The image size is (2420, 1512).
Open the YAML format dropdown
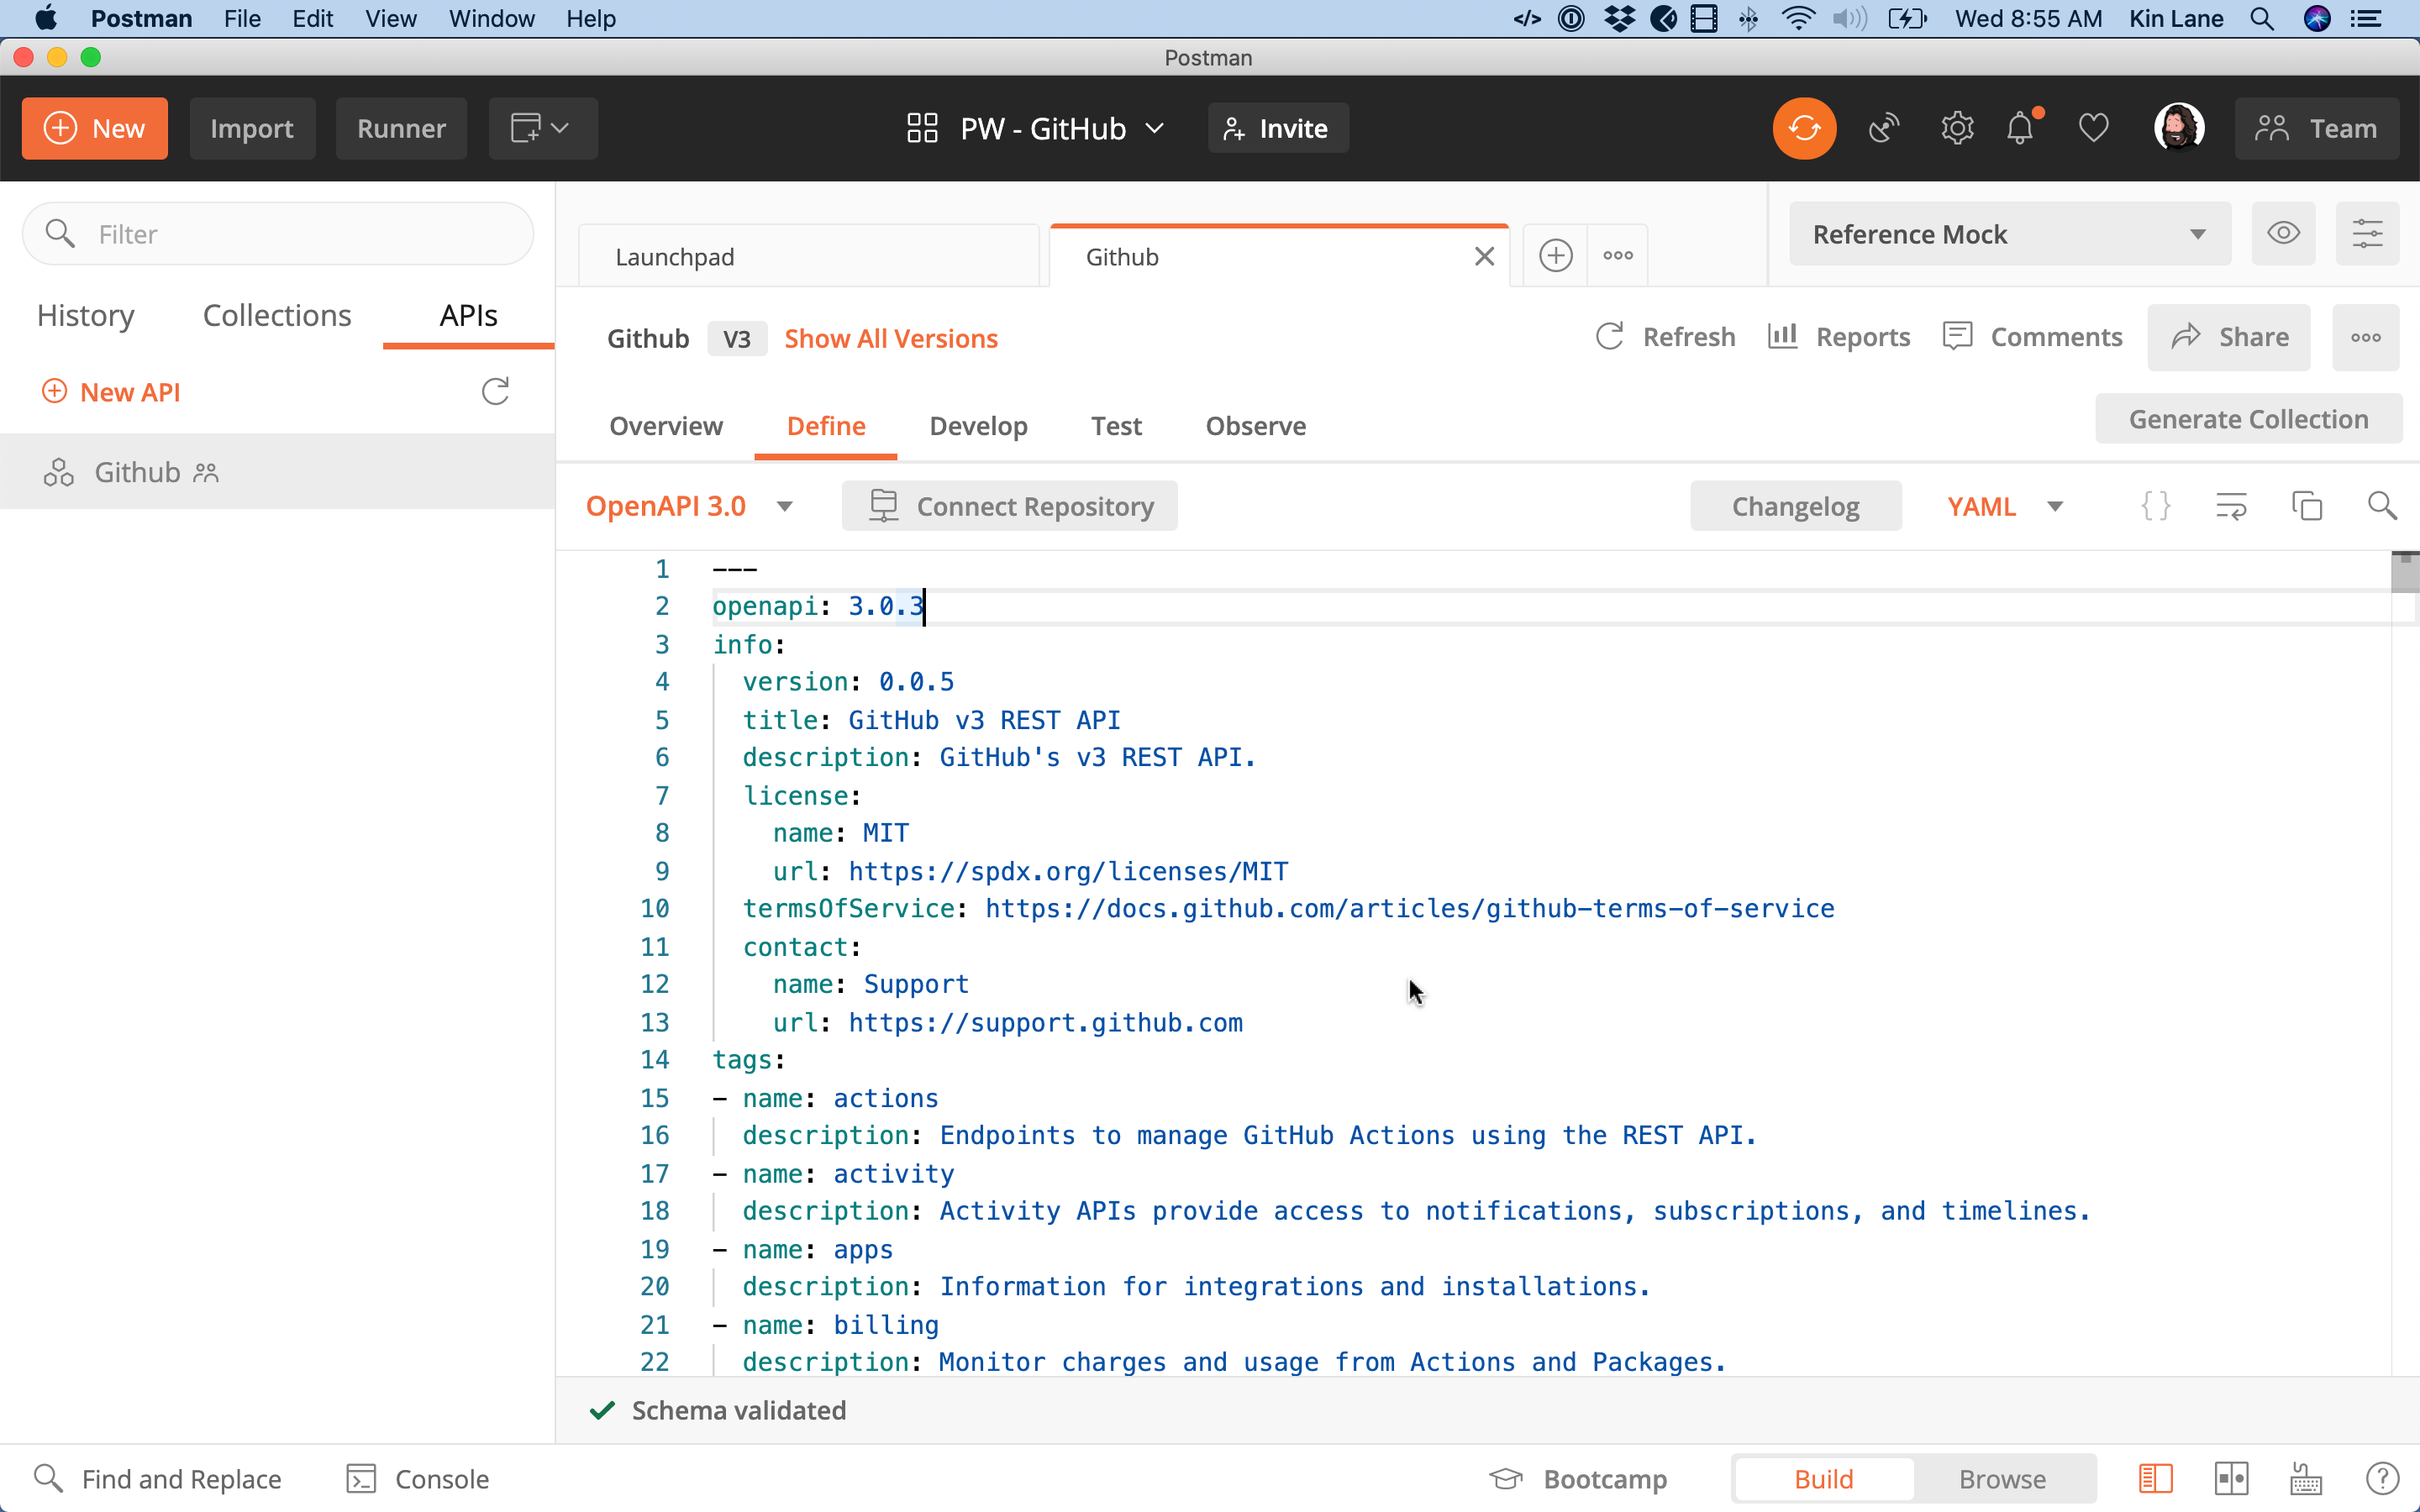coord(2004,506)
